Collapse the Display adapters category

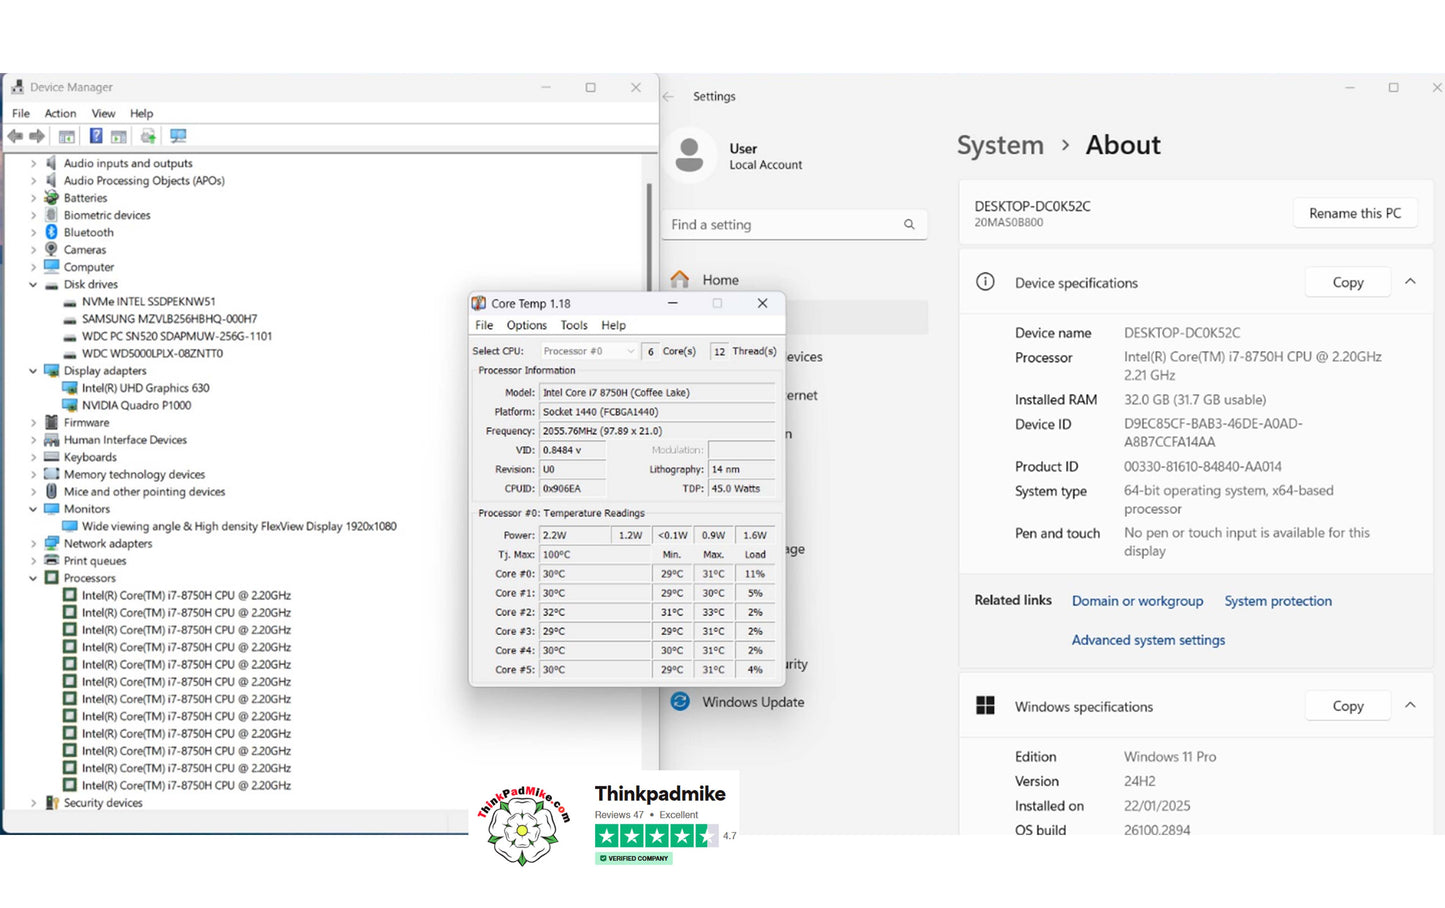pyautogui.click(x=34, y=370)
